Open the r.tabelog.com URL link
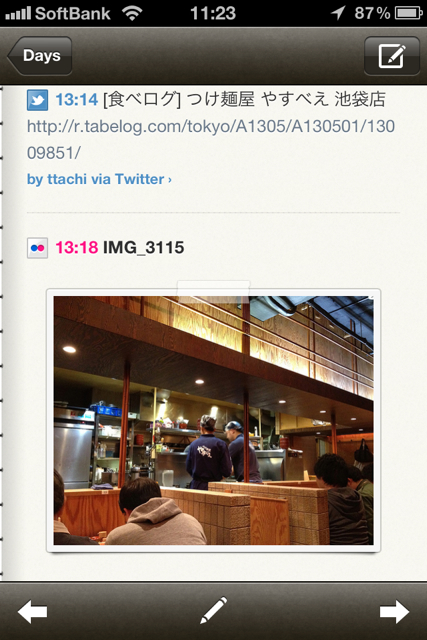The width and height of the screenshot is (427, 640). (211, 140)
